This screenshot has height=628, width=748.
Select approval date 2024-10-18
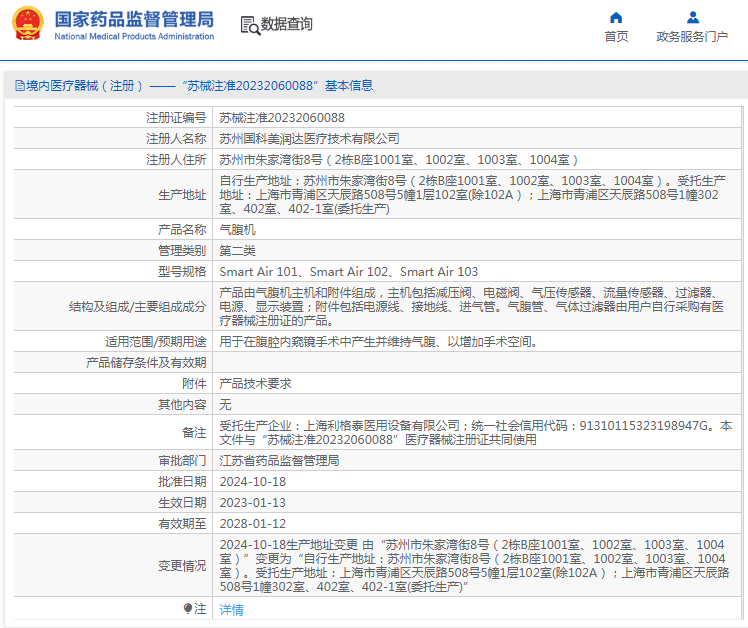pyautogui.click(x=253, y=481)
